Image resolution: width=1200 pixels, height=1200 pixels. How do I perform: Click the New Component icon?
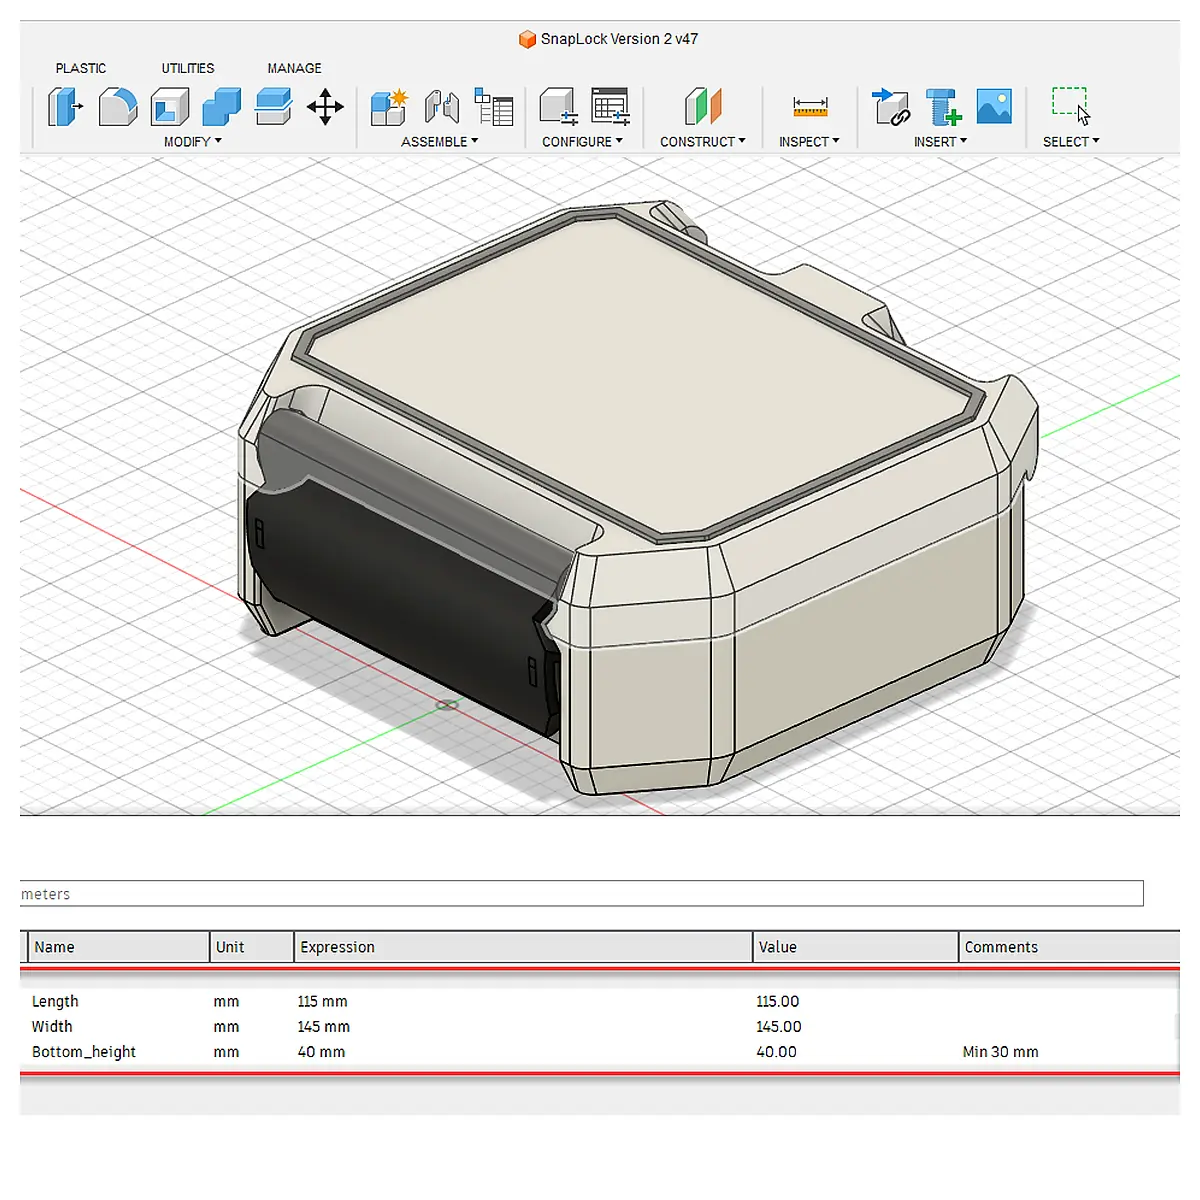click(389, 106)
